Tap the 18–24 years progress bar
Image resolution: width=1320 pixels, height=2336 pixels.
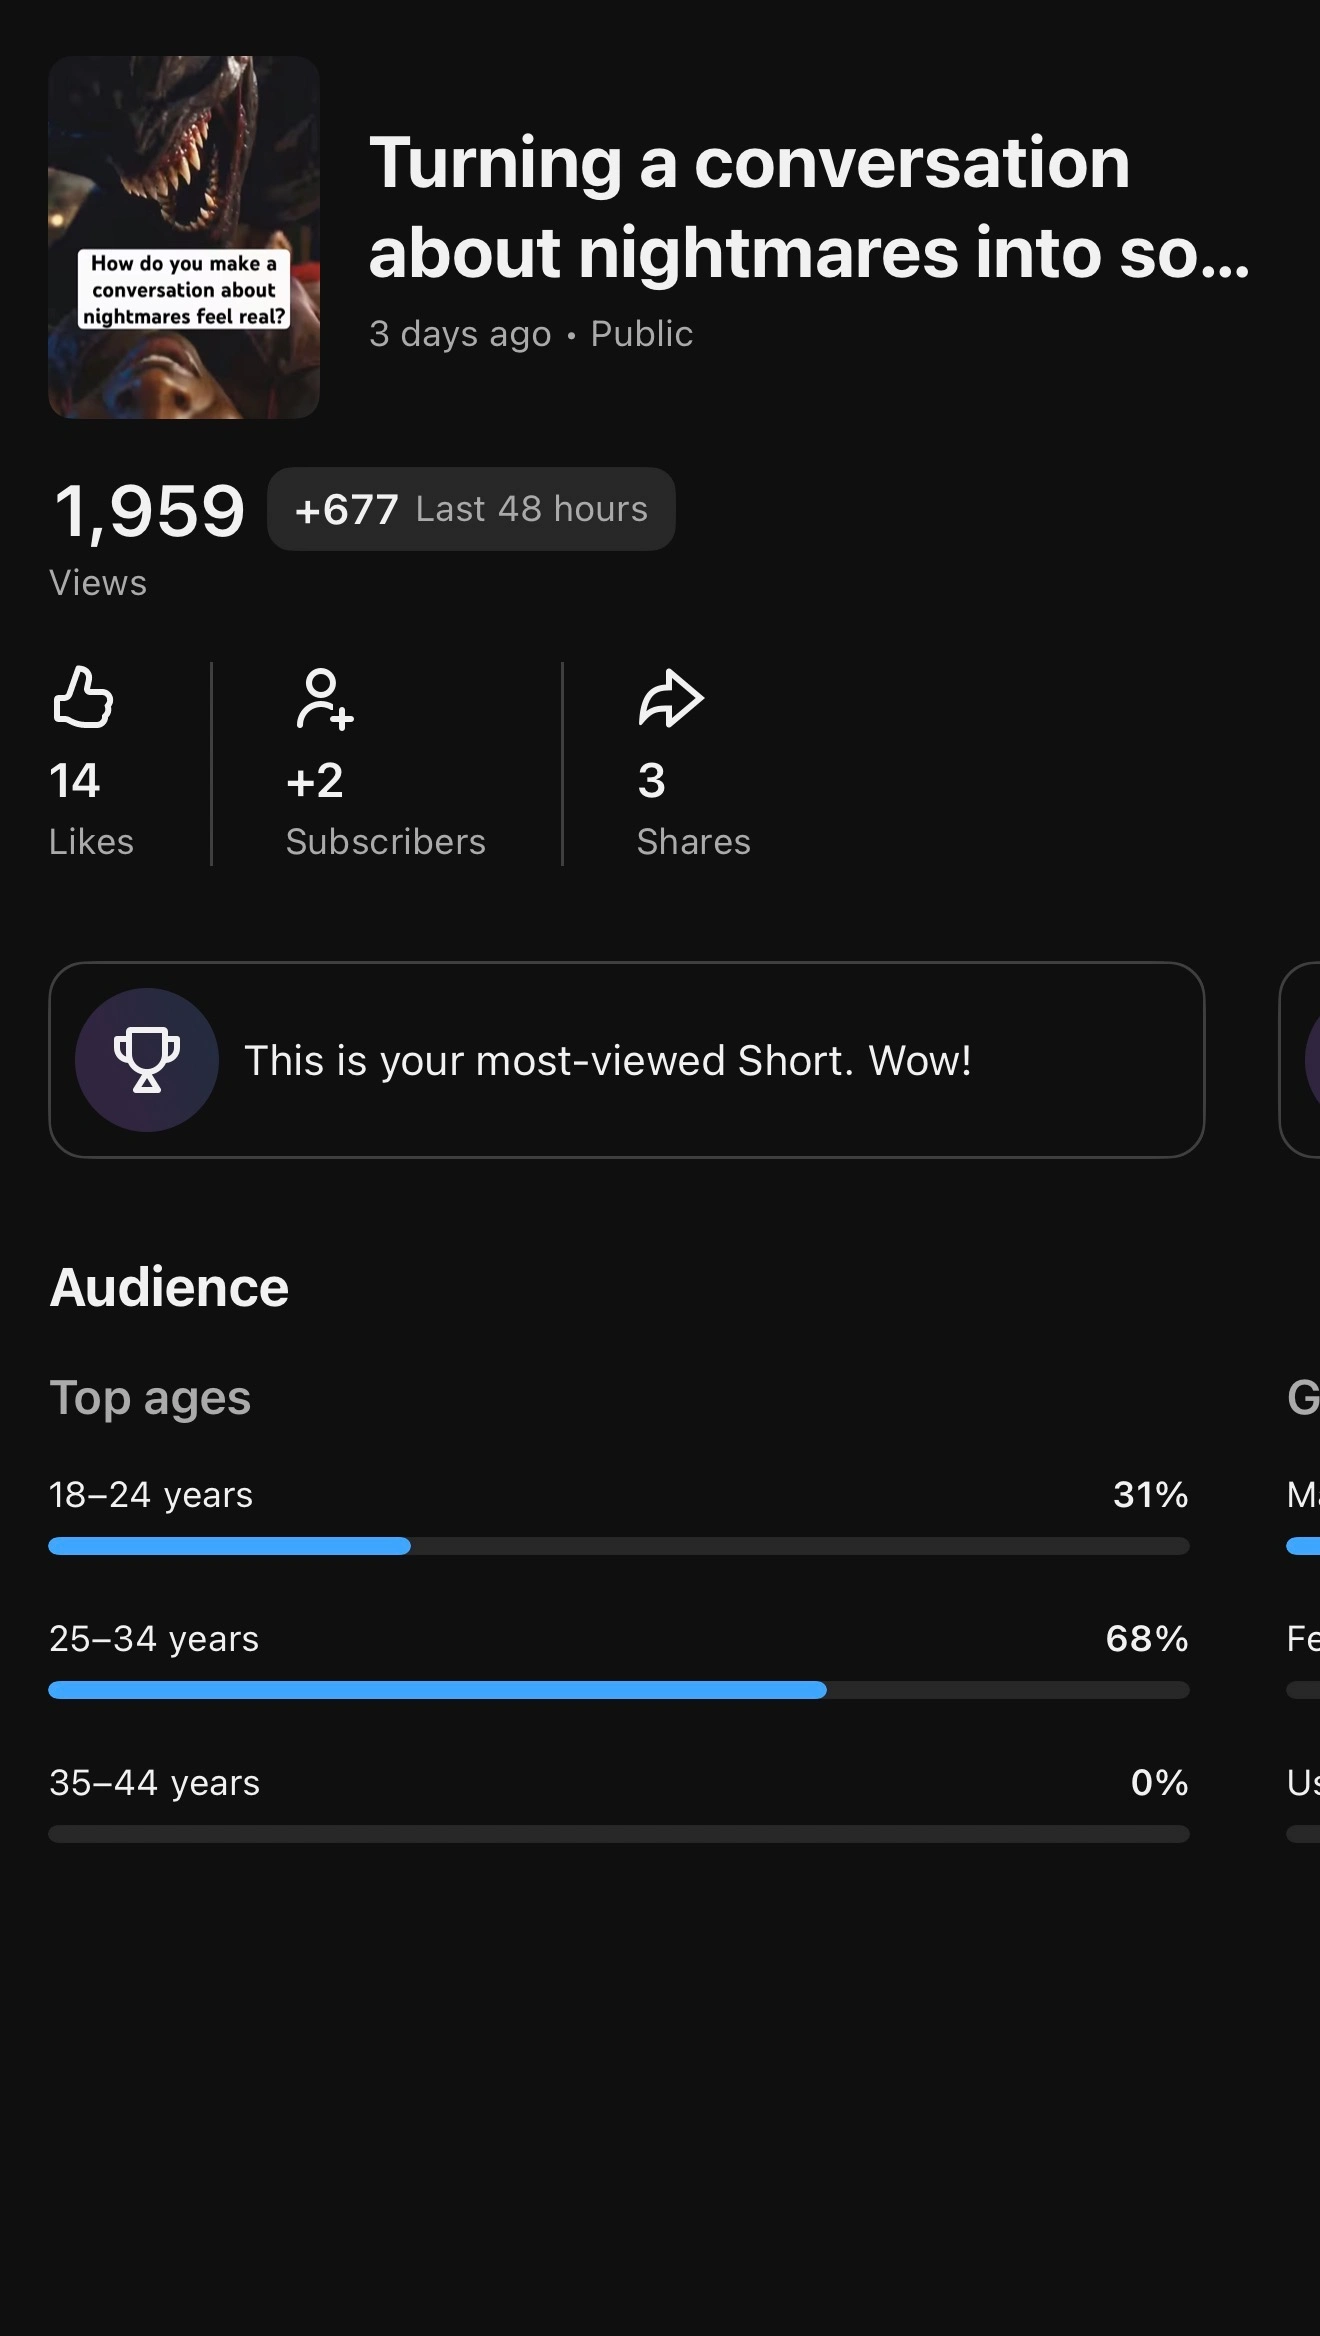619,1546
